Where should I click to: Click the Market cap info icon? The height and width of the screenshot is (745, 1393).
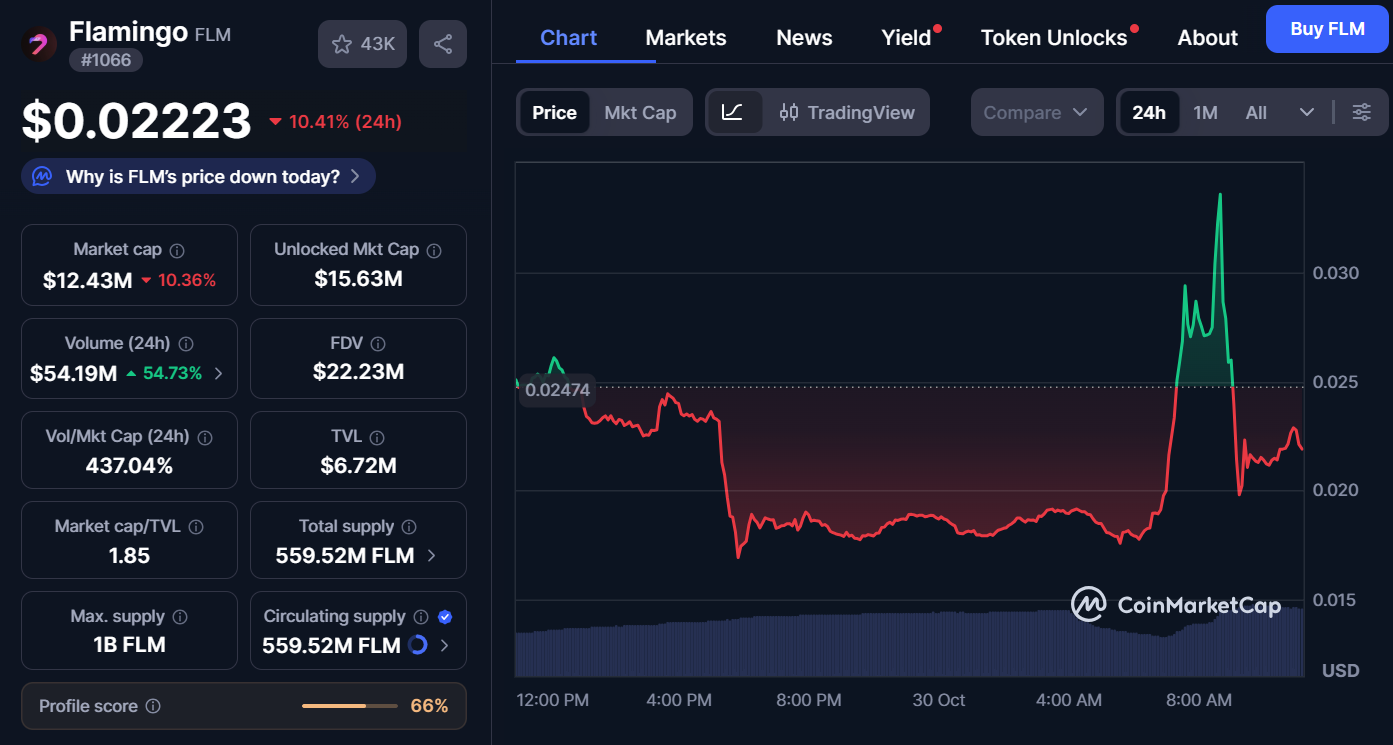click(177, 250)
